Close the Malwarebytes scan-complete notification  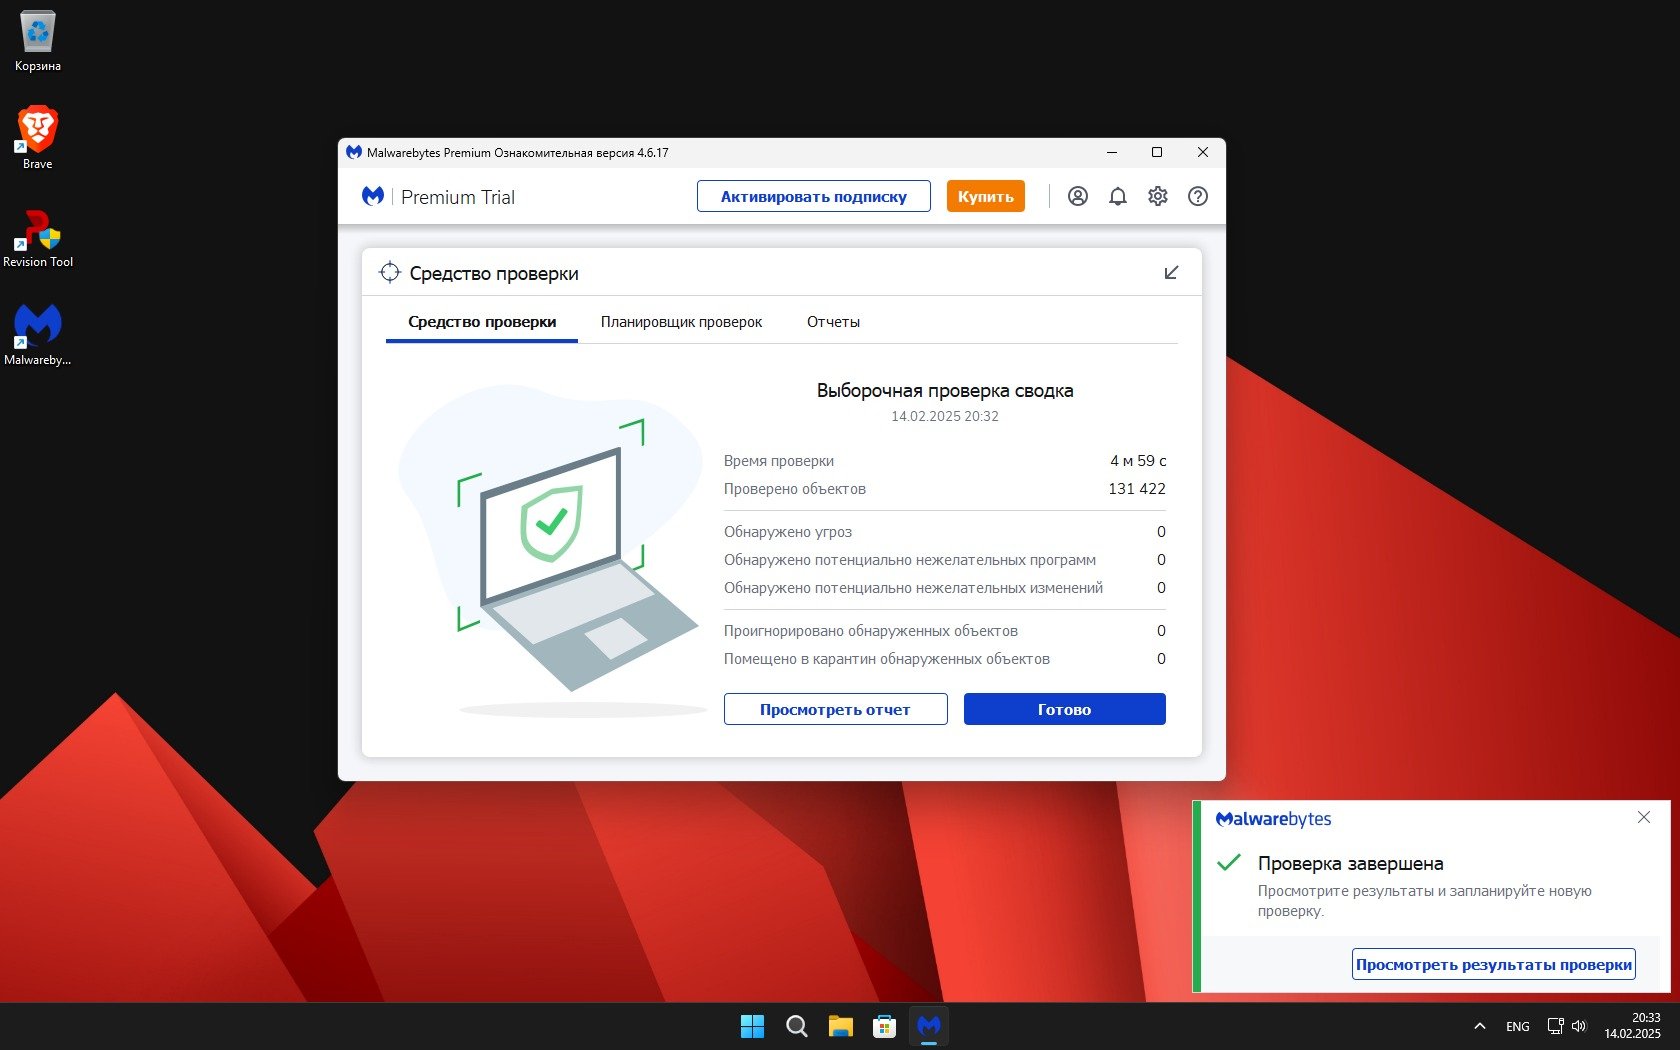pos(1644,817)
